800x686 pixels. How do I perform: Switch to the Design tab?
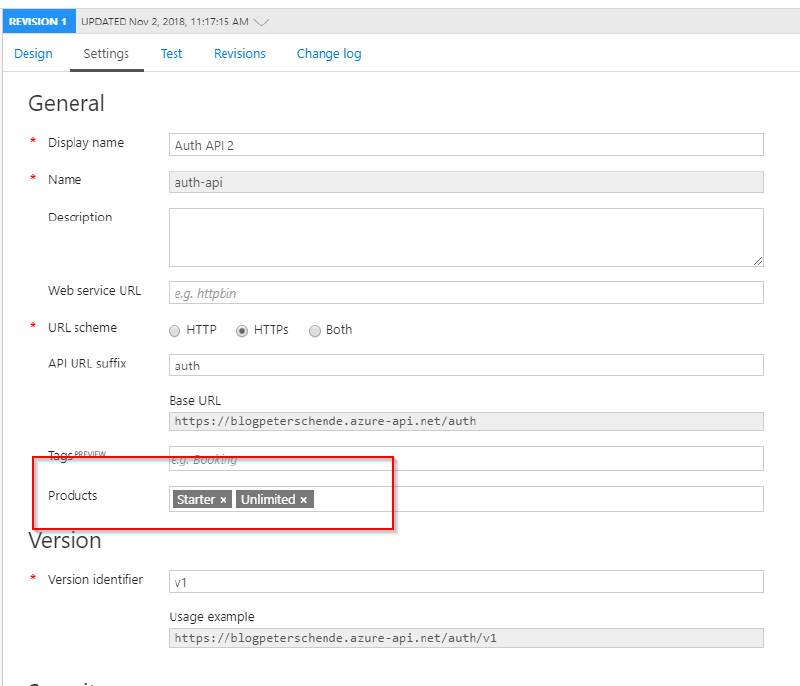tap(33, 54)
